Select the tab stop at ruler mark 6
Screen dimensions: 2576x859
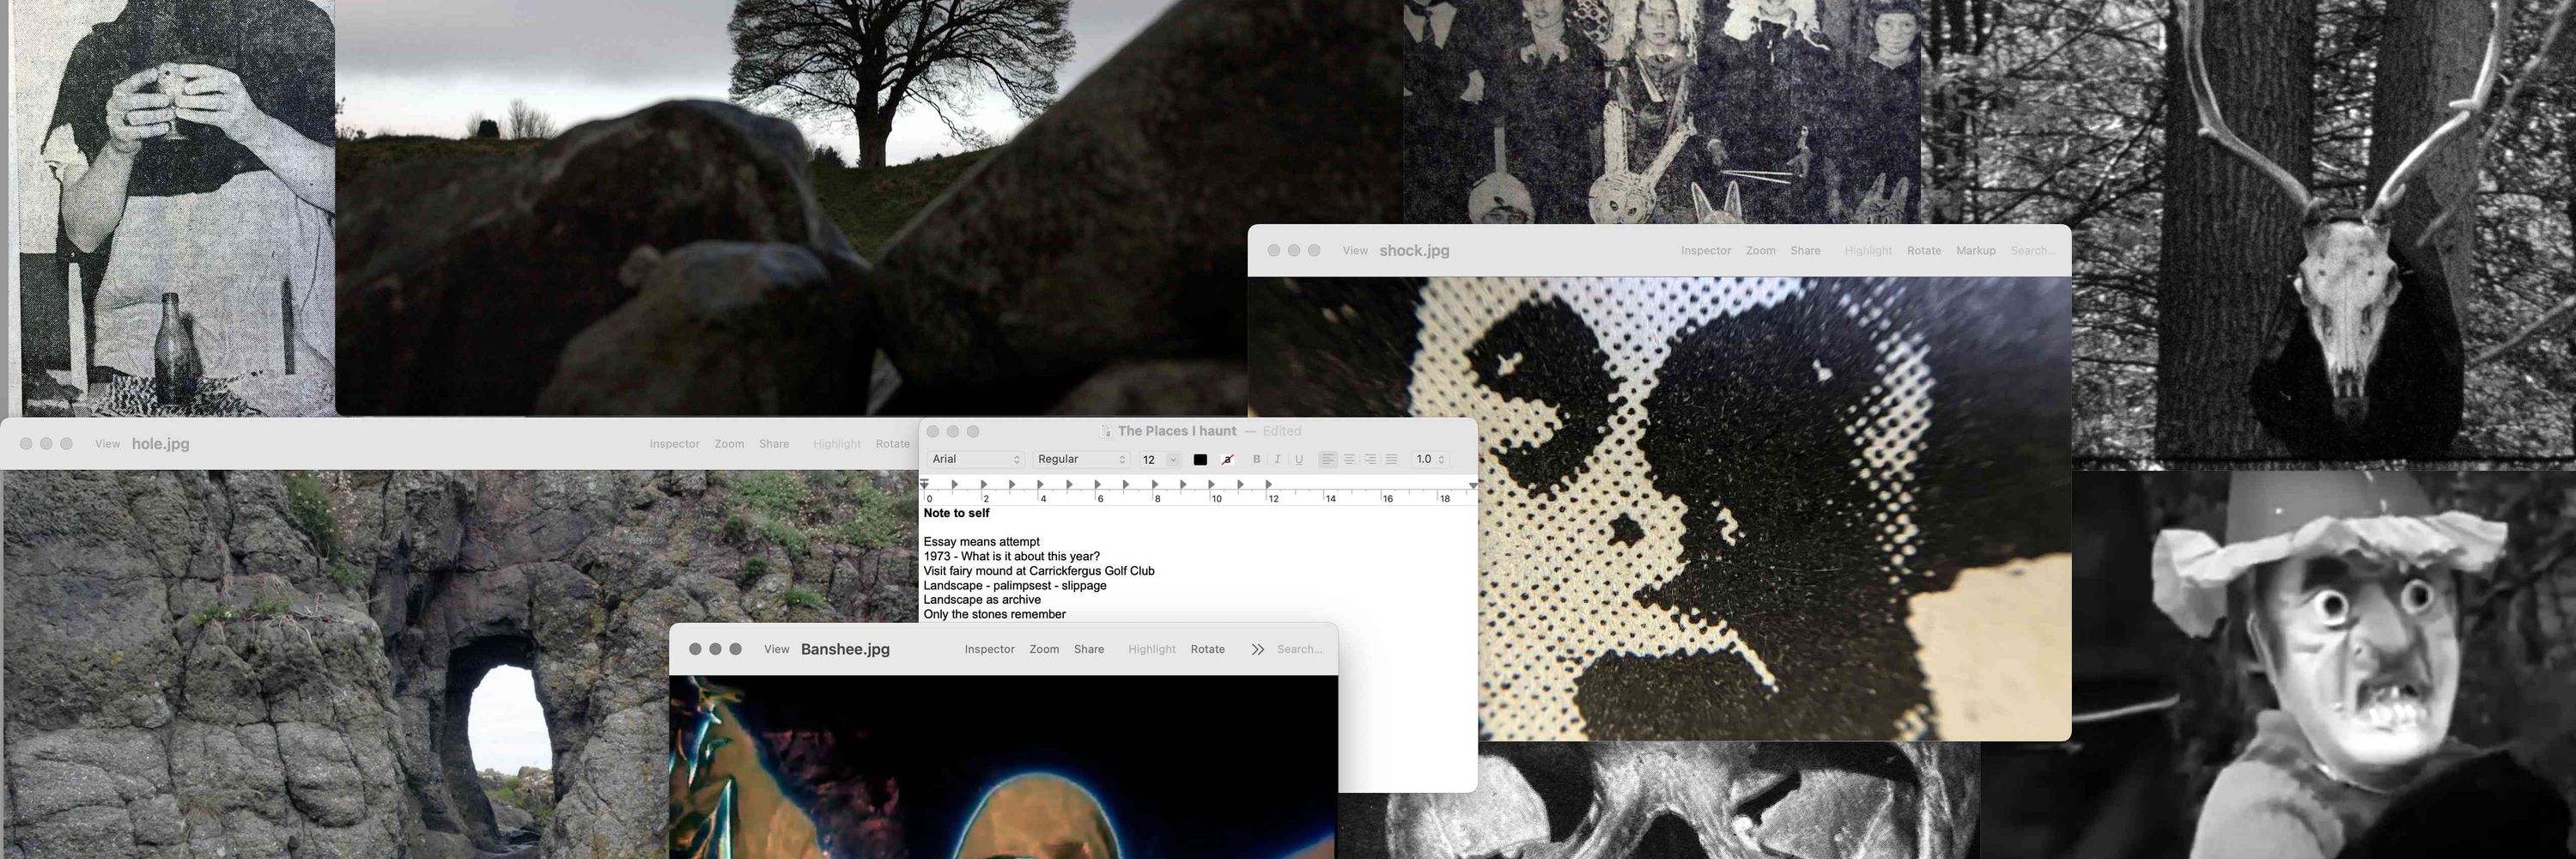(x=1098, y=484)
